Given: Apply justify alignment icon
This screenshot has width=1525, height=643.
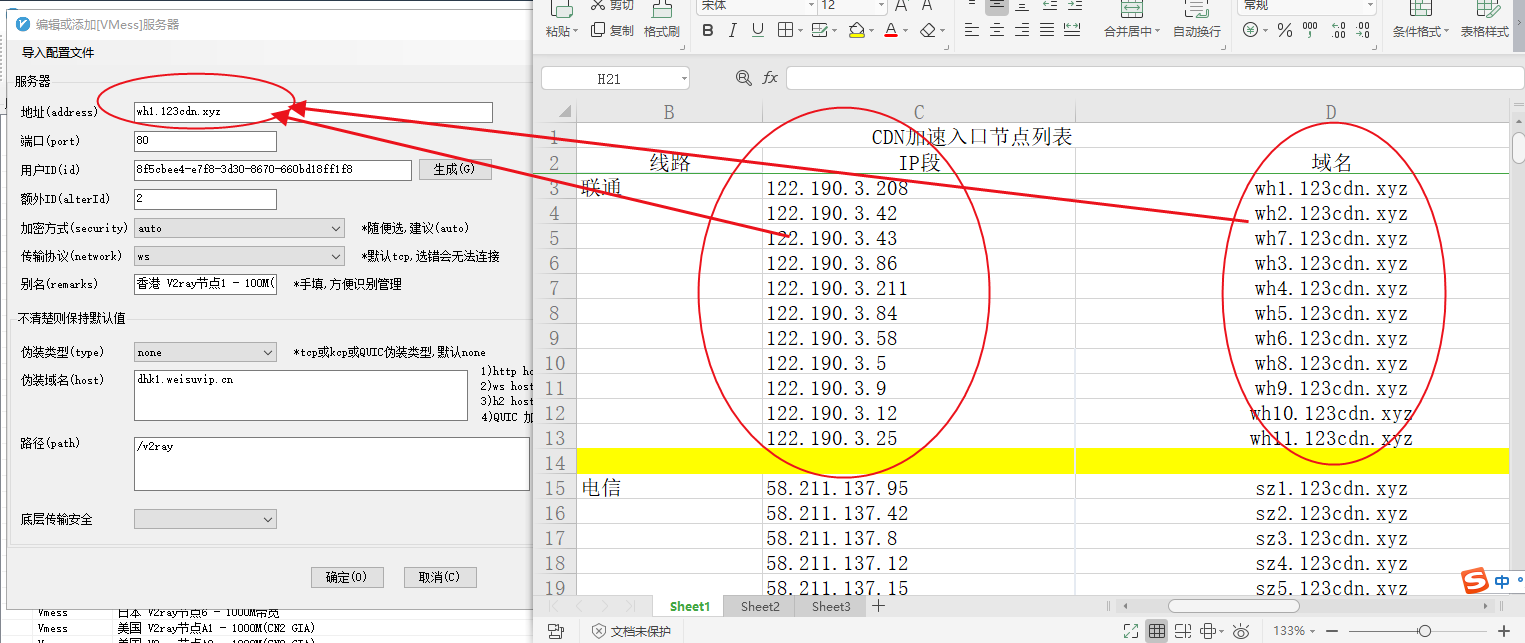Looking at the screenshot, I should coord(1049,30).
